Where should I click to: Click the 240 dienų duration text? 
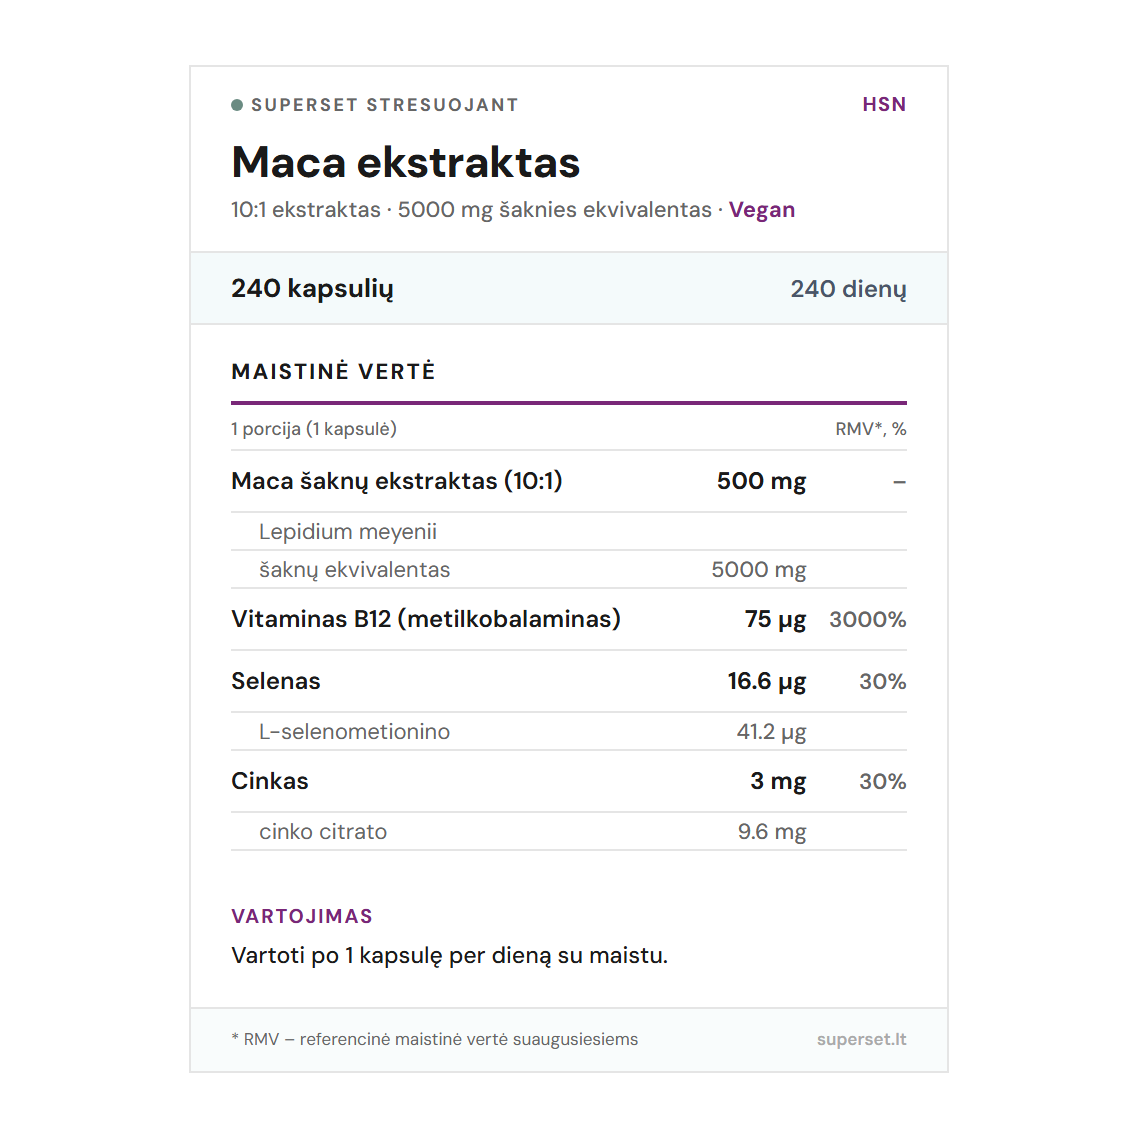coord(848,289)
